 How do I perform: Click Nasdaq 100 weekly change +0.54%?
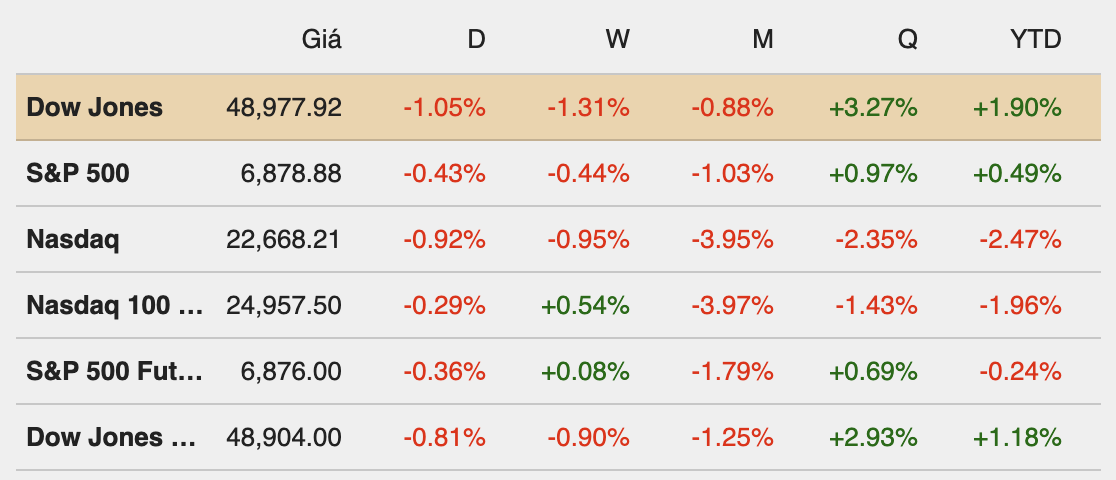(585, 305)
